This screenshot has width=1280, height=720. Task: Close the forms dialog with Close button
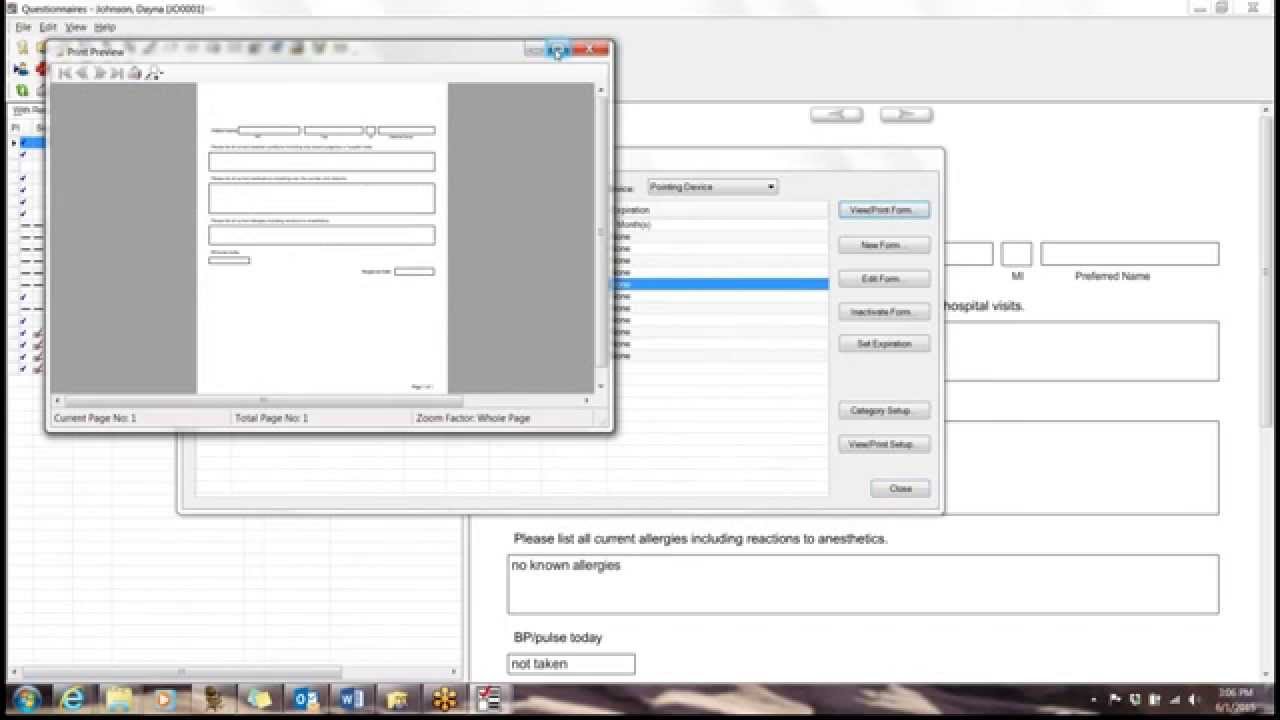coord(900,489)
